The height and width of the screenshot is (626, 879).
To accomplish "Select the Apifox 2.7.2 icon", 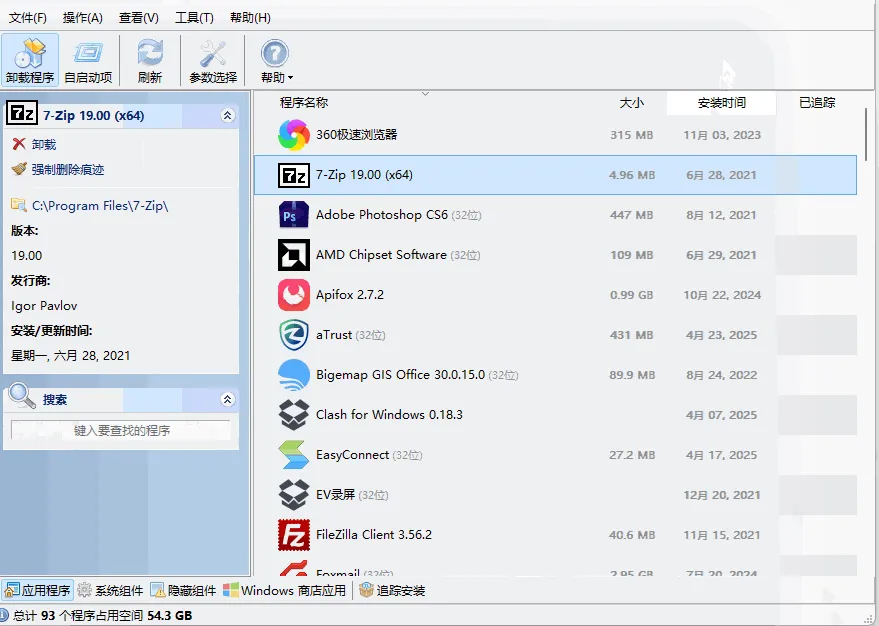I will pyautogui.click(x=294, y=295).
